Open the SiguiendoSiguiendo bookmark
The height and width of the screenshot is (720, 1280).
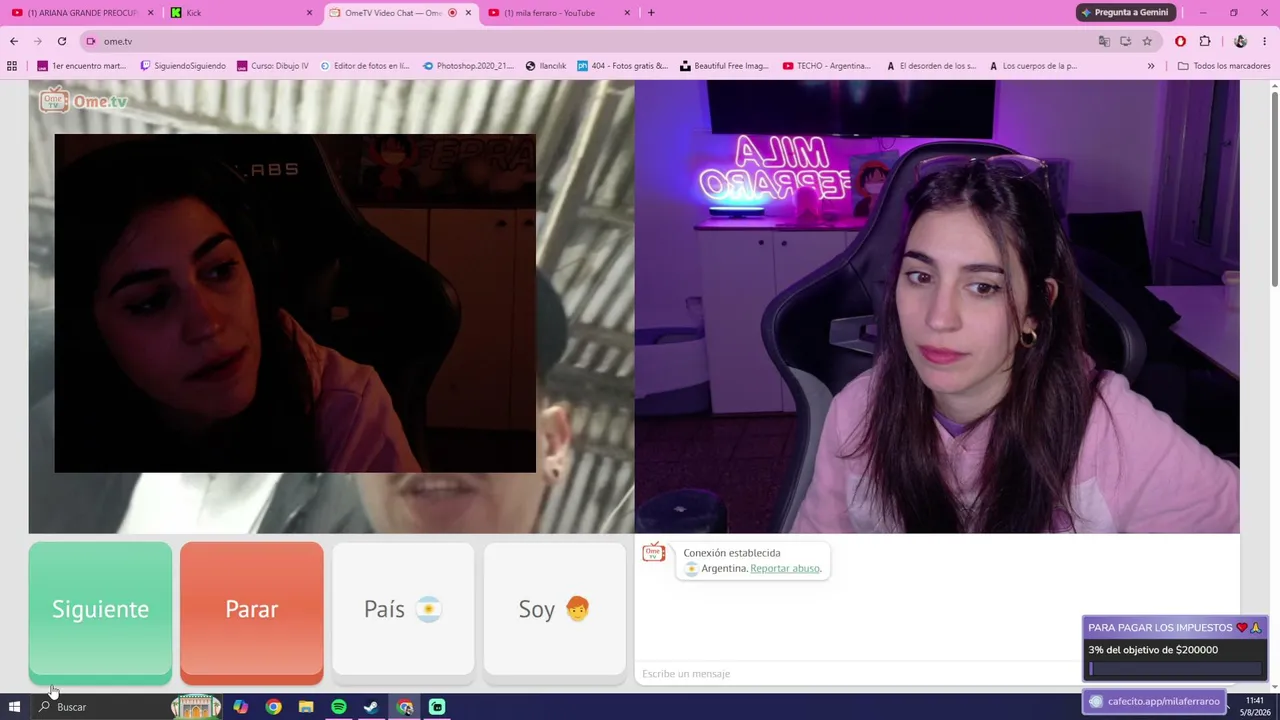click(183, 66)
